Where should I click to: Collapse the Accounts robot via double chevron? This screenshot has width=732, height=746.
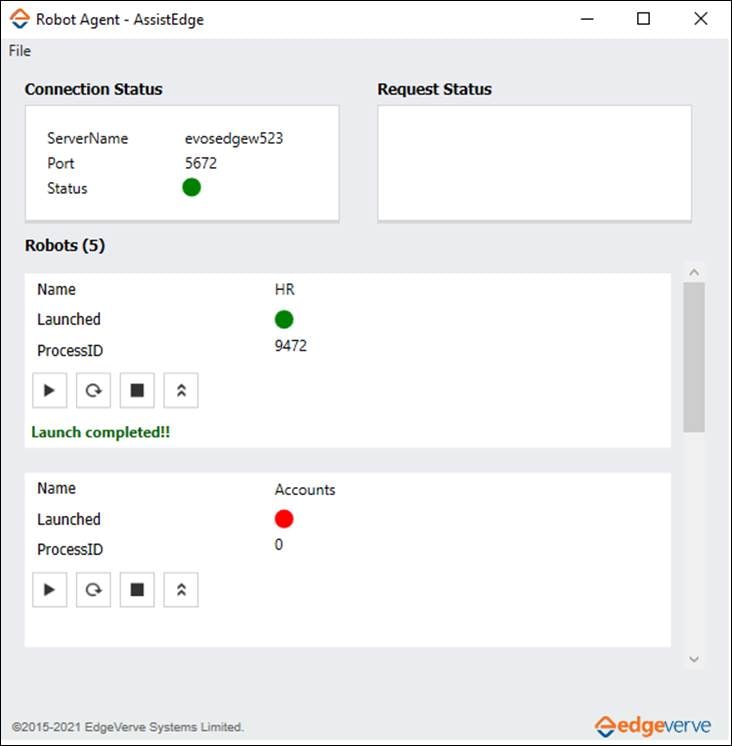[x=181, y=590]
